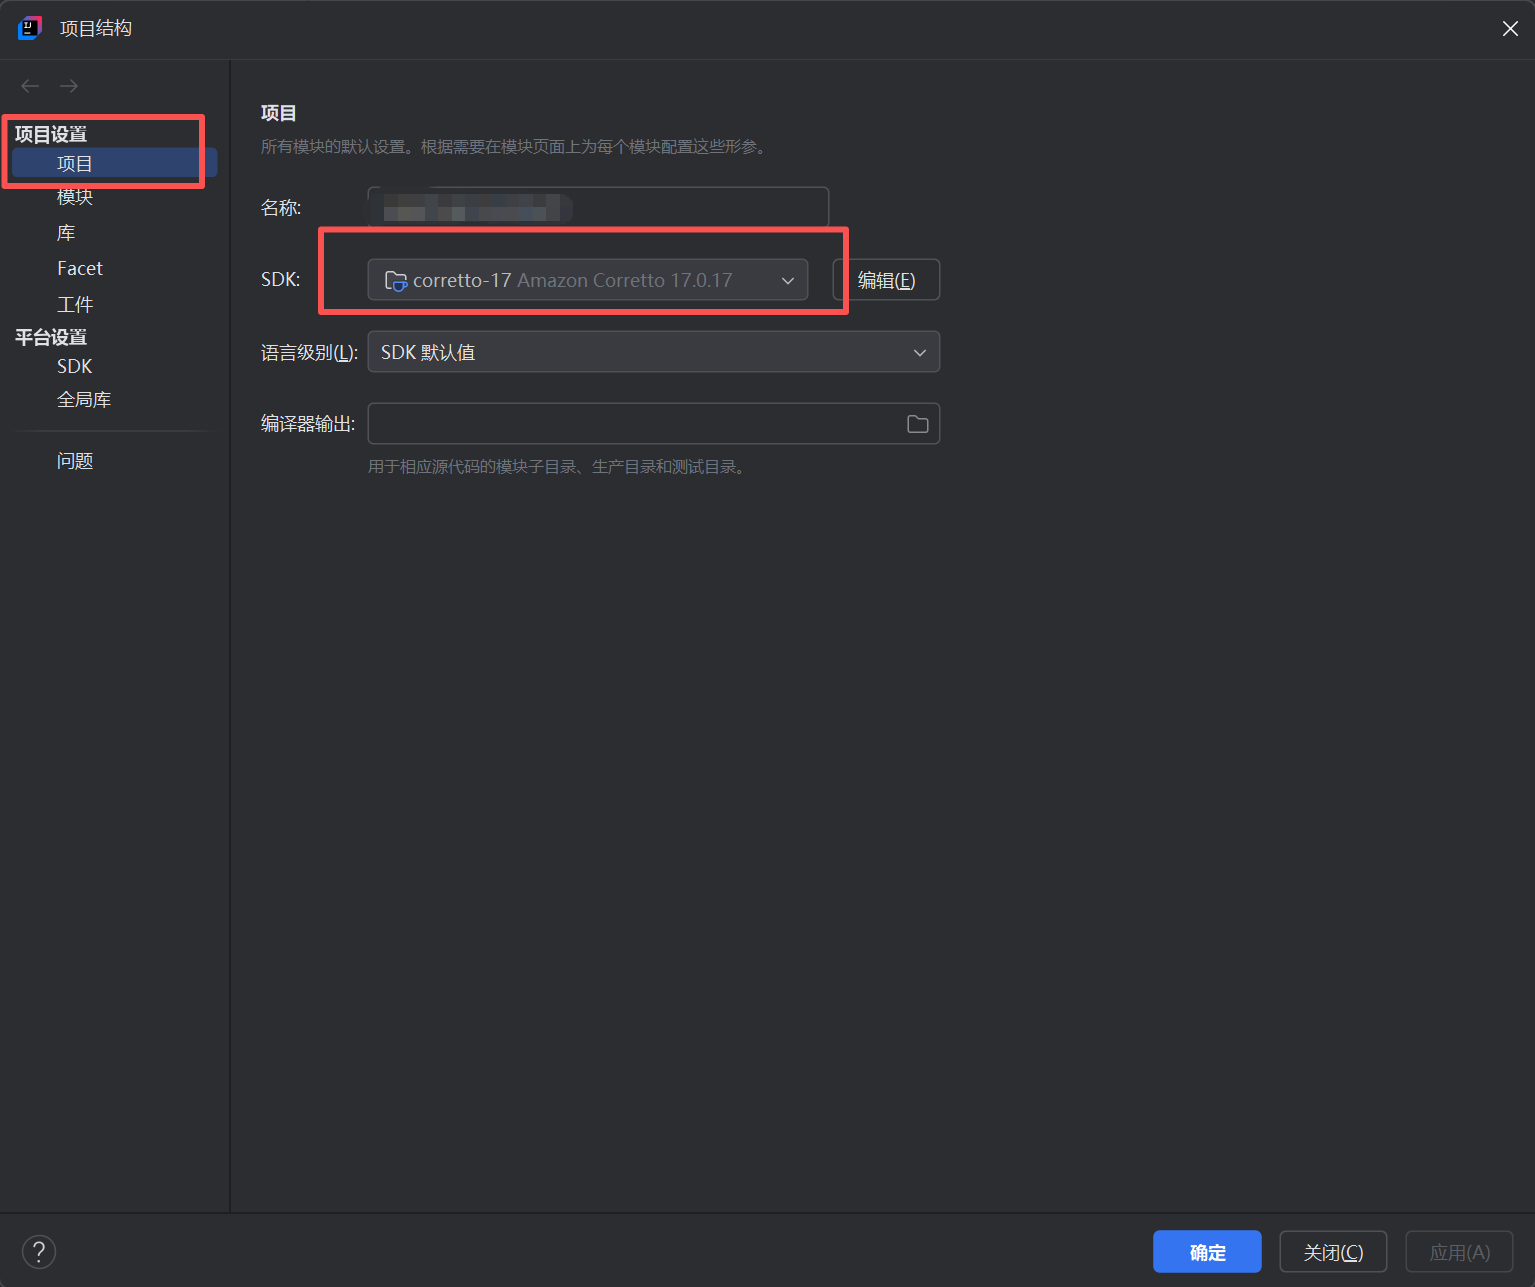This screenshot has width=1535, height=1287.
Task: Open the 库 settings page
Action: pyautogui.click(x=66, y=233)
